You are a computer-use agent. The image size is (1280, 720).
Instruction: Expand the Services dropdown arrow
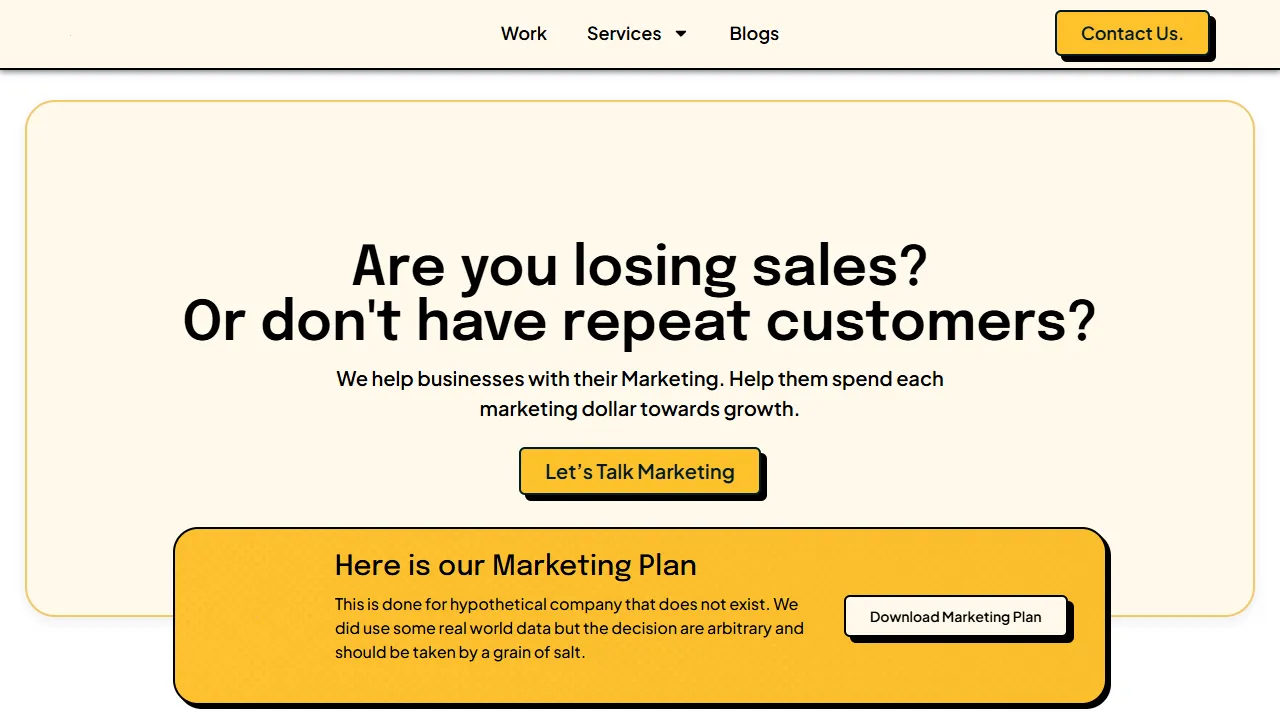(x=681, y=34)
